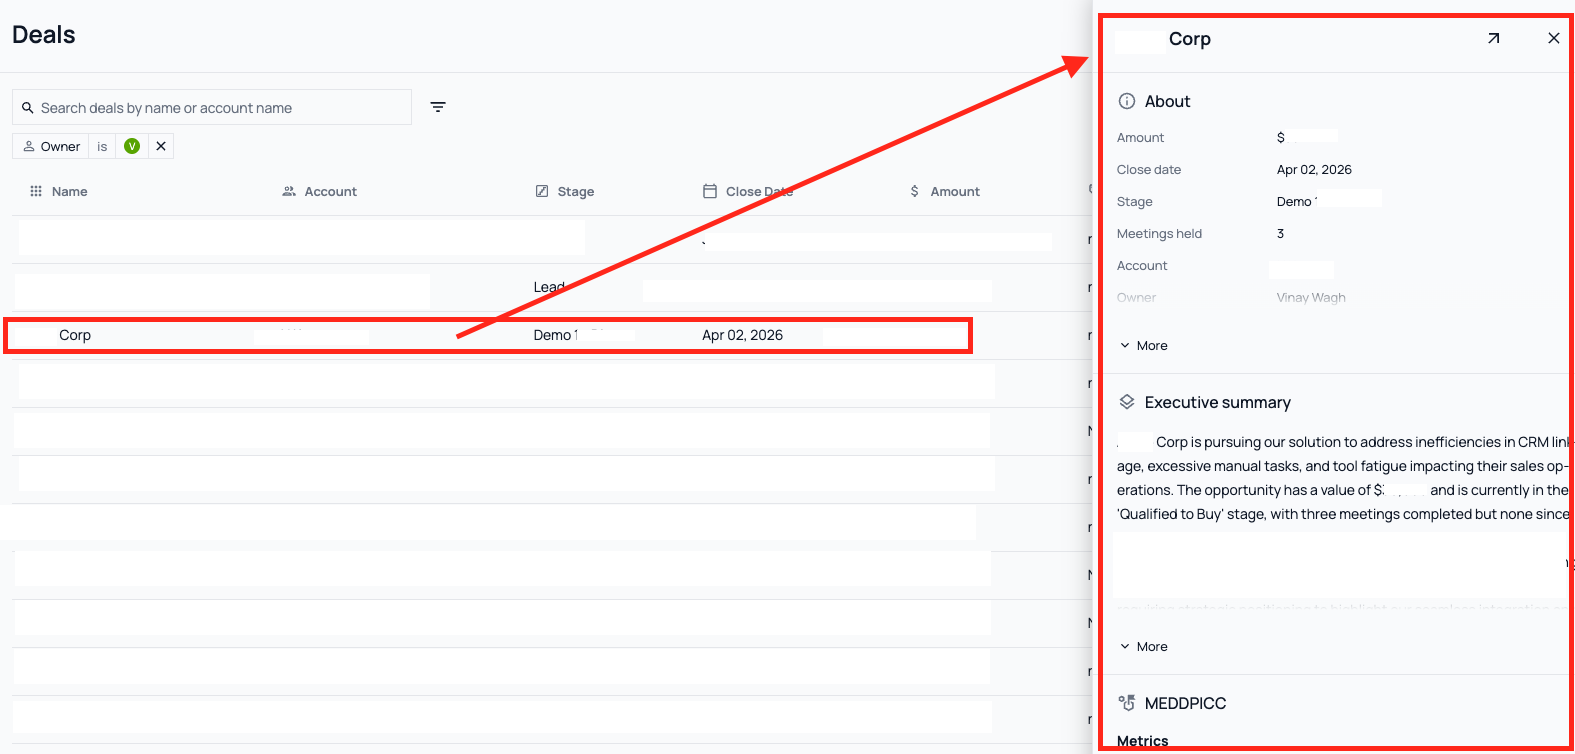Close the Corp deal side panel
The image size is (1575, 754).
[1553, 39]
